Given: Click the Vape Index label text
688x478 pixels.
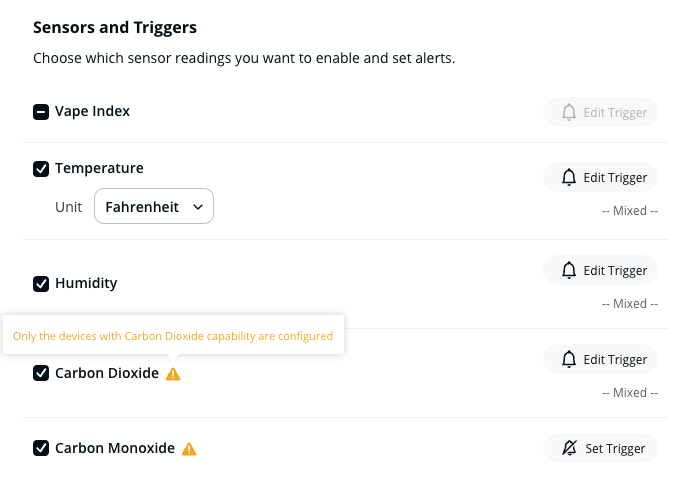Looking at the screenshot, I should (92, 112).
